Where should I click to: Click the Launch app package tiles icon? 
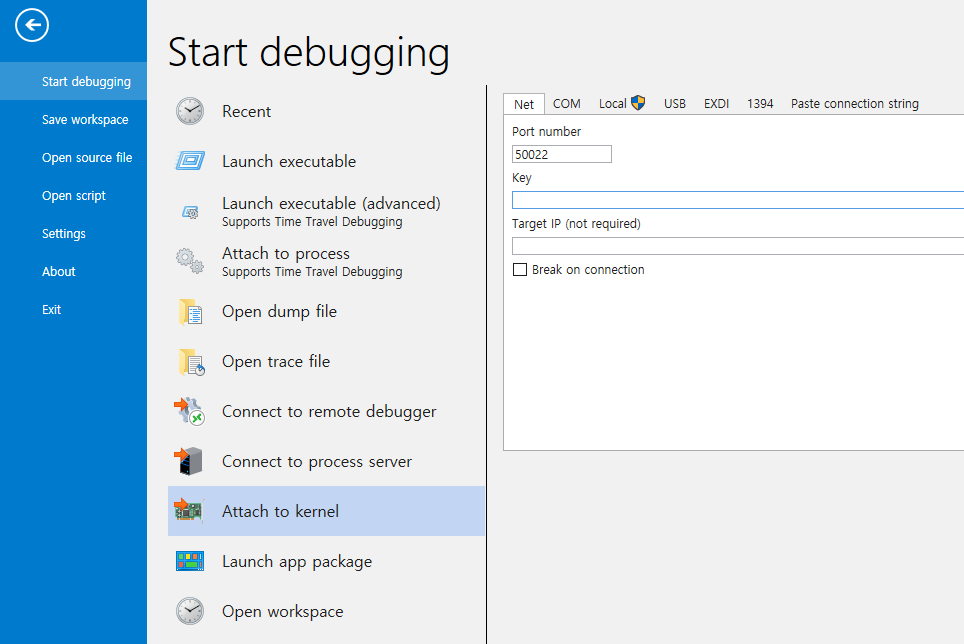pyautogui.click(x=190, y=561)
